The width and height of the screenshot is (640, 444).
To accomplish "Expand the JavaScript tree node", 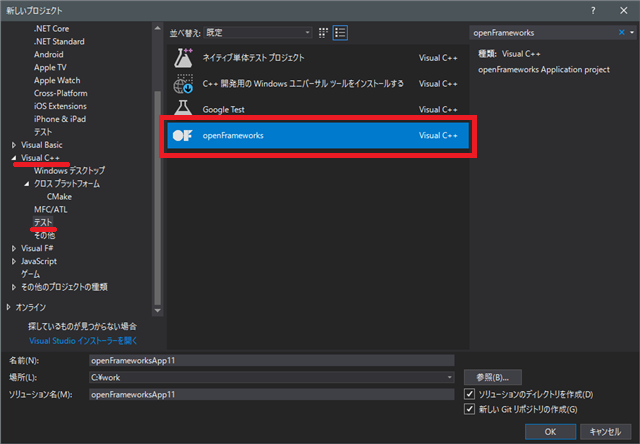I will coord(13,261).
